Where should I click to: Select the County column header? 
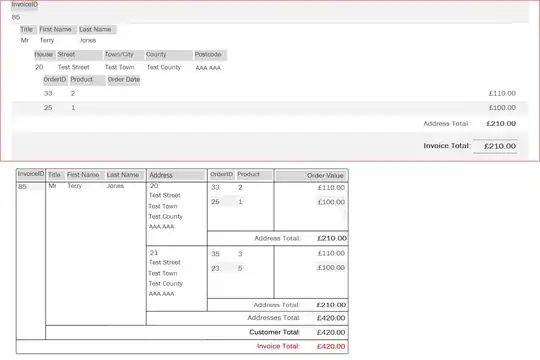click(x=169, y=55)
